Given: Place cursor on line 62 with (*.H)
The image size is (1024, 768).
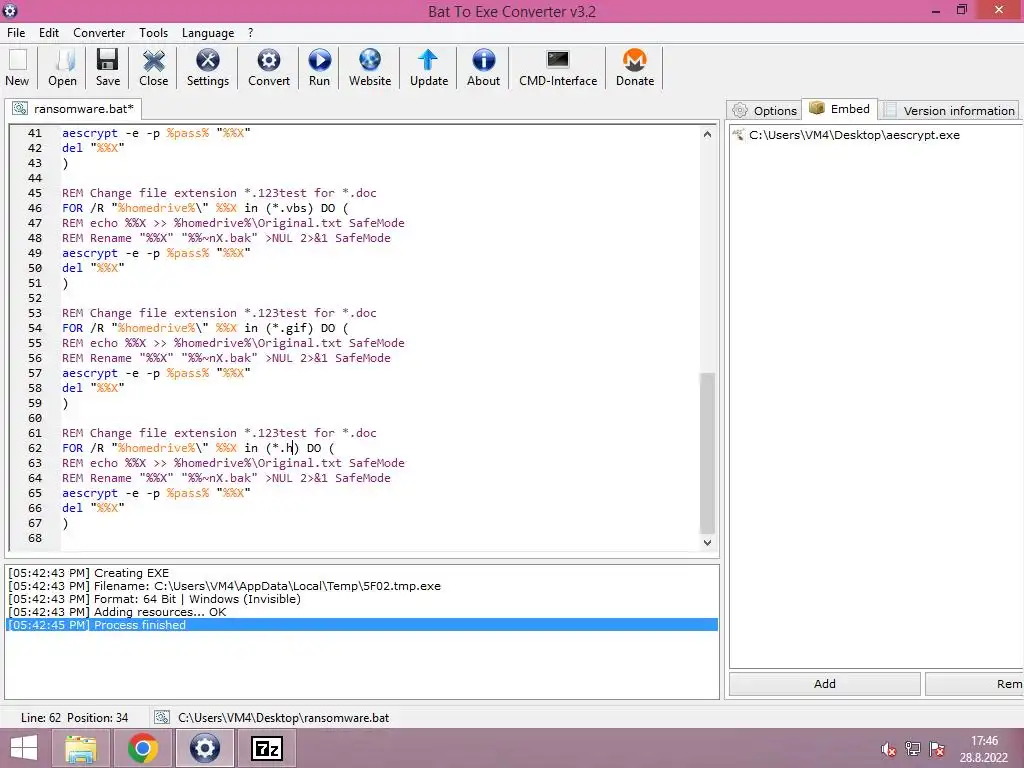Looking at the screenshot, I should pyautogui.click(x=198, y=448).
